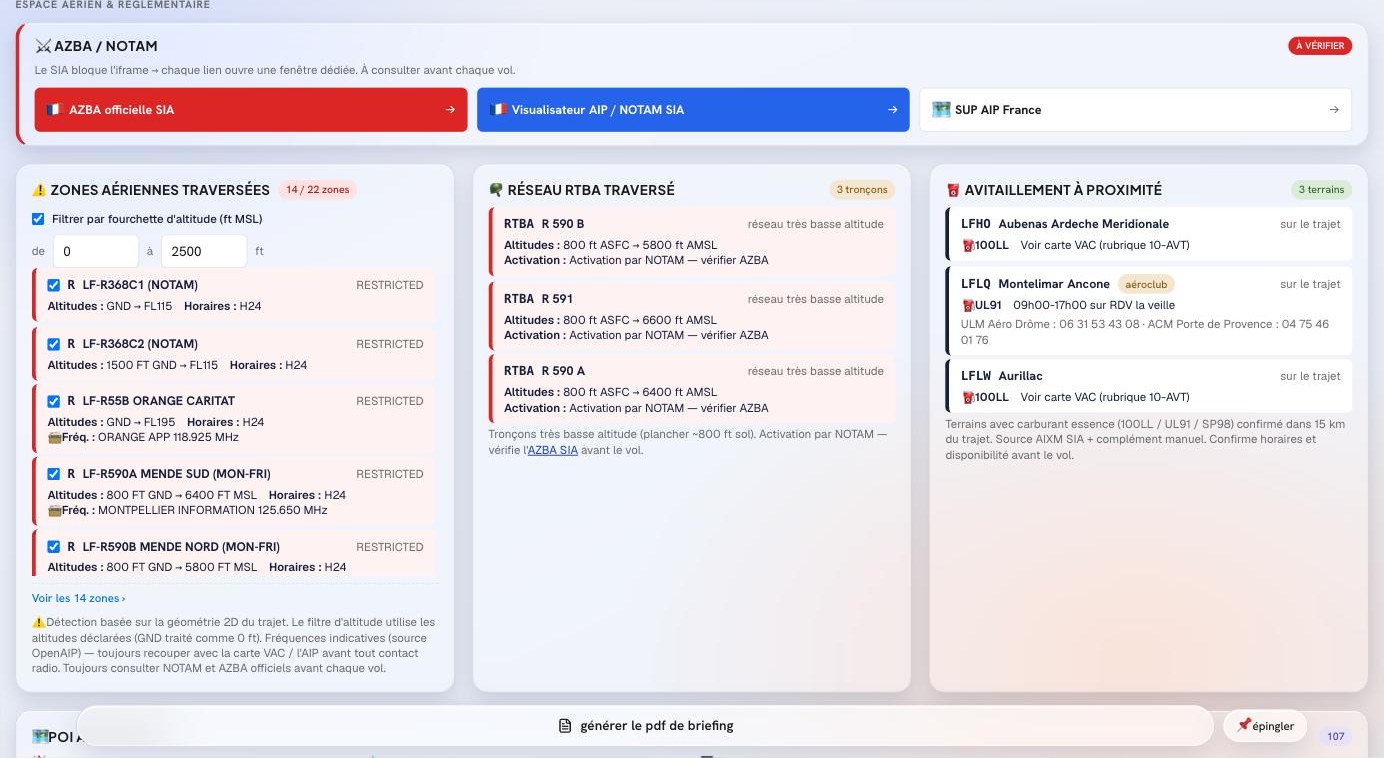Click the arrow on SUP AIP France

pos(1334,110)
